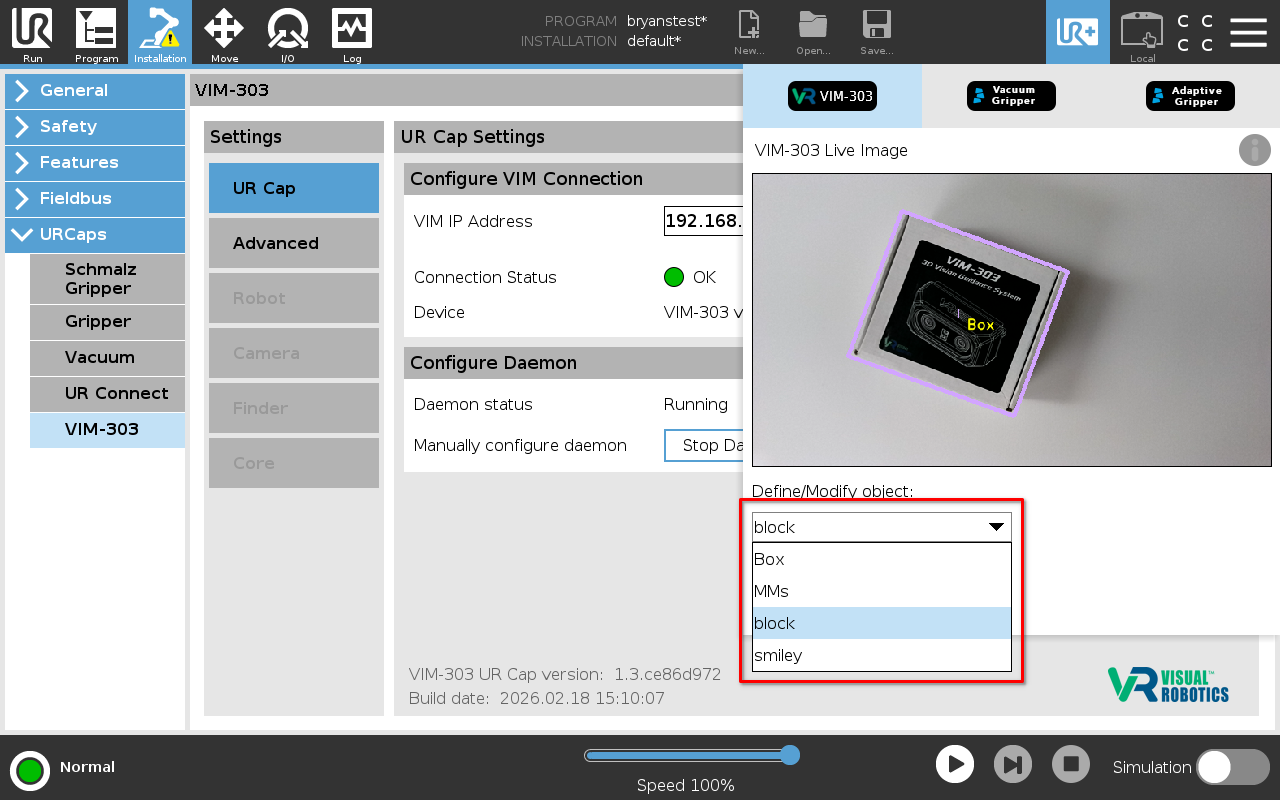The image size is (1280, 800).
Task: Open the Run screen
Action: (x=32, y=32)
